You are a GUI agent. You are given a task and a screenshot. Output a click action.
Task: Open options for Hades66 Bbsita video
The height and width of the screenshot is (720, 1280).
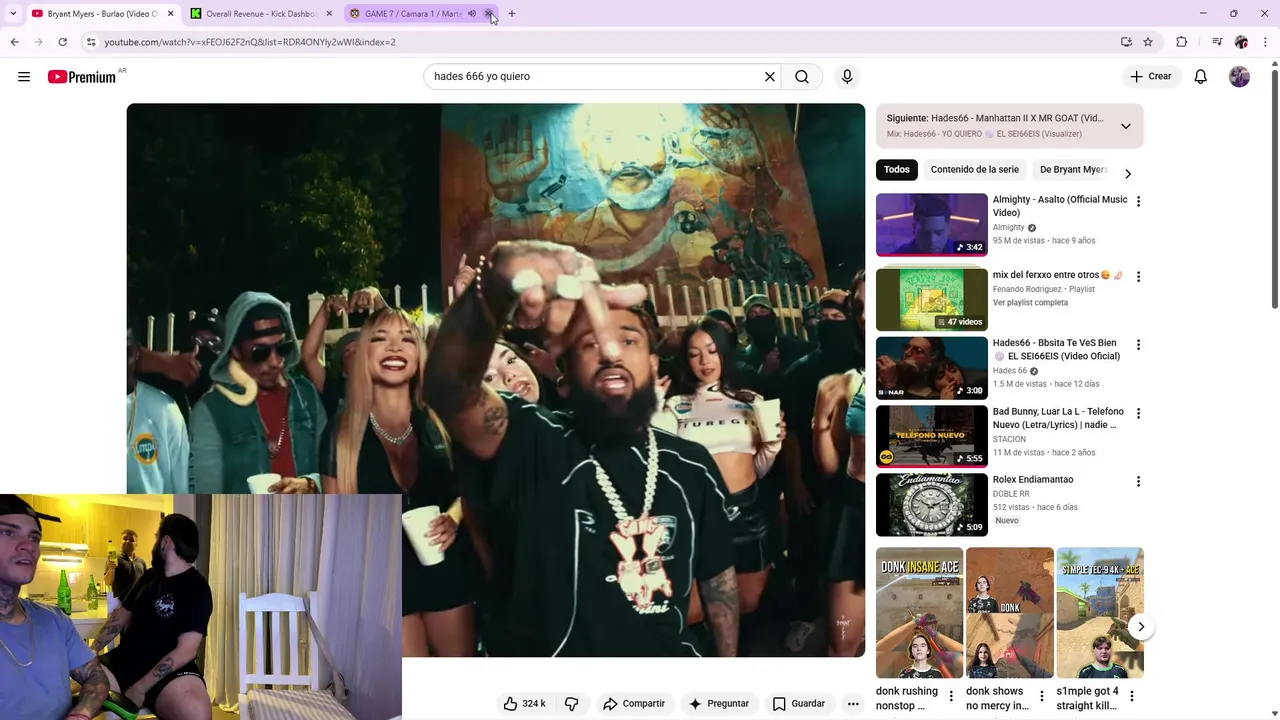pos(1138,344)
